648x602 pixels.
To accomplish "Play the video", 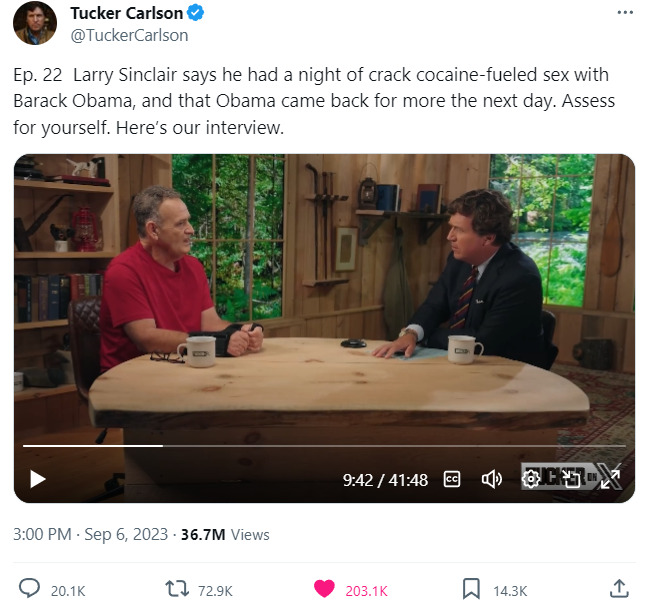I will click(x=37, y=479).
